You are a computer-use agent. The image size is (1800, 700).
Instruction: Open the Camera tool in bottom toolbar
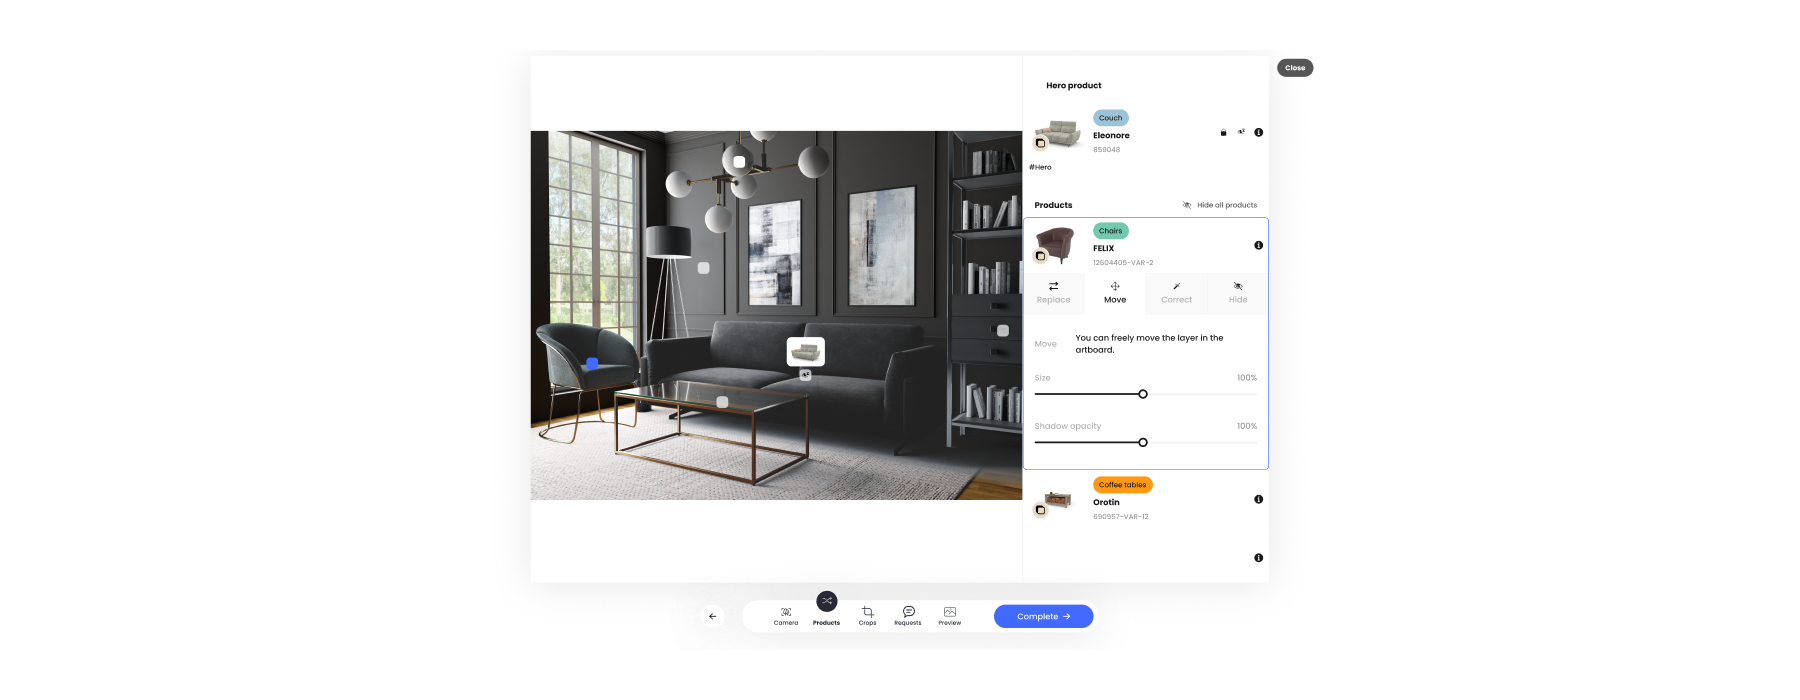(x=785, y=616)
